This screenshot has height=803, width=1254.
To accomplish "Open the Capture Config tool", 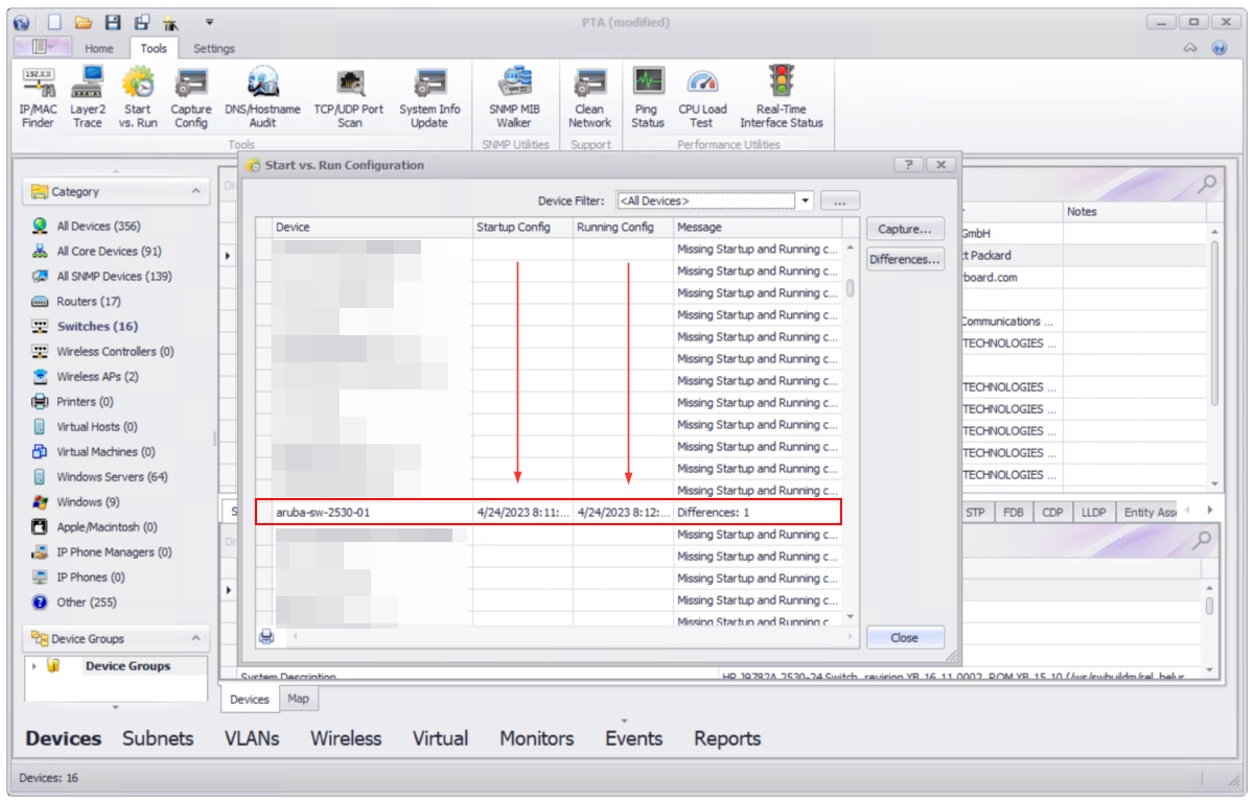I will [190, 95].
